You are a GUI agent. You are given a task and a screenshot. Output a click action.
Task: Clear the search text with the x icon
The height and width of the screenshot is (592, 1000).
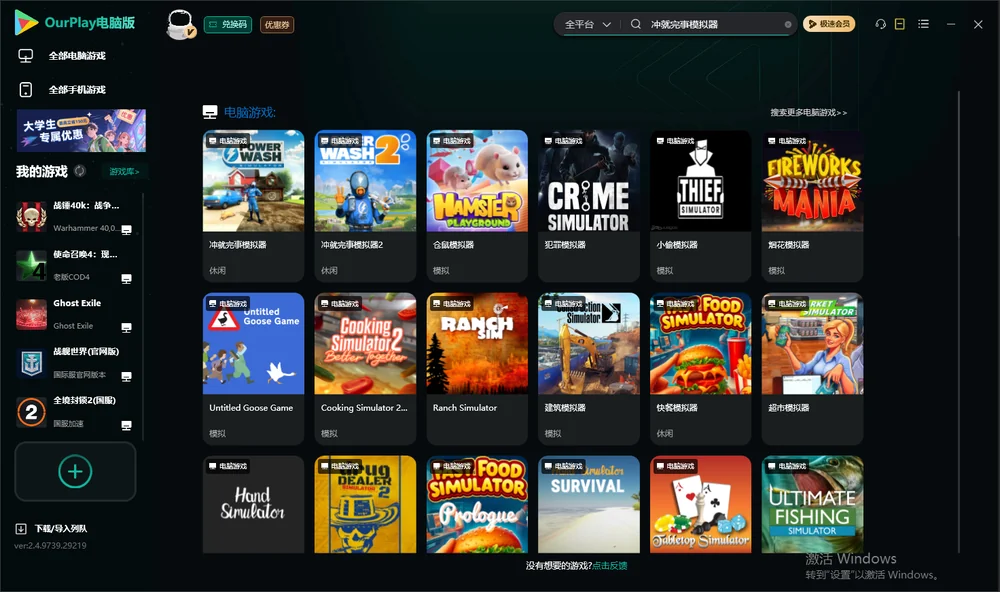pyautogui.click(x=788, y=24)
